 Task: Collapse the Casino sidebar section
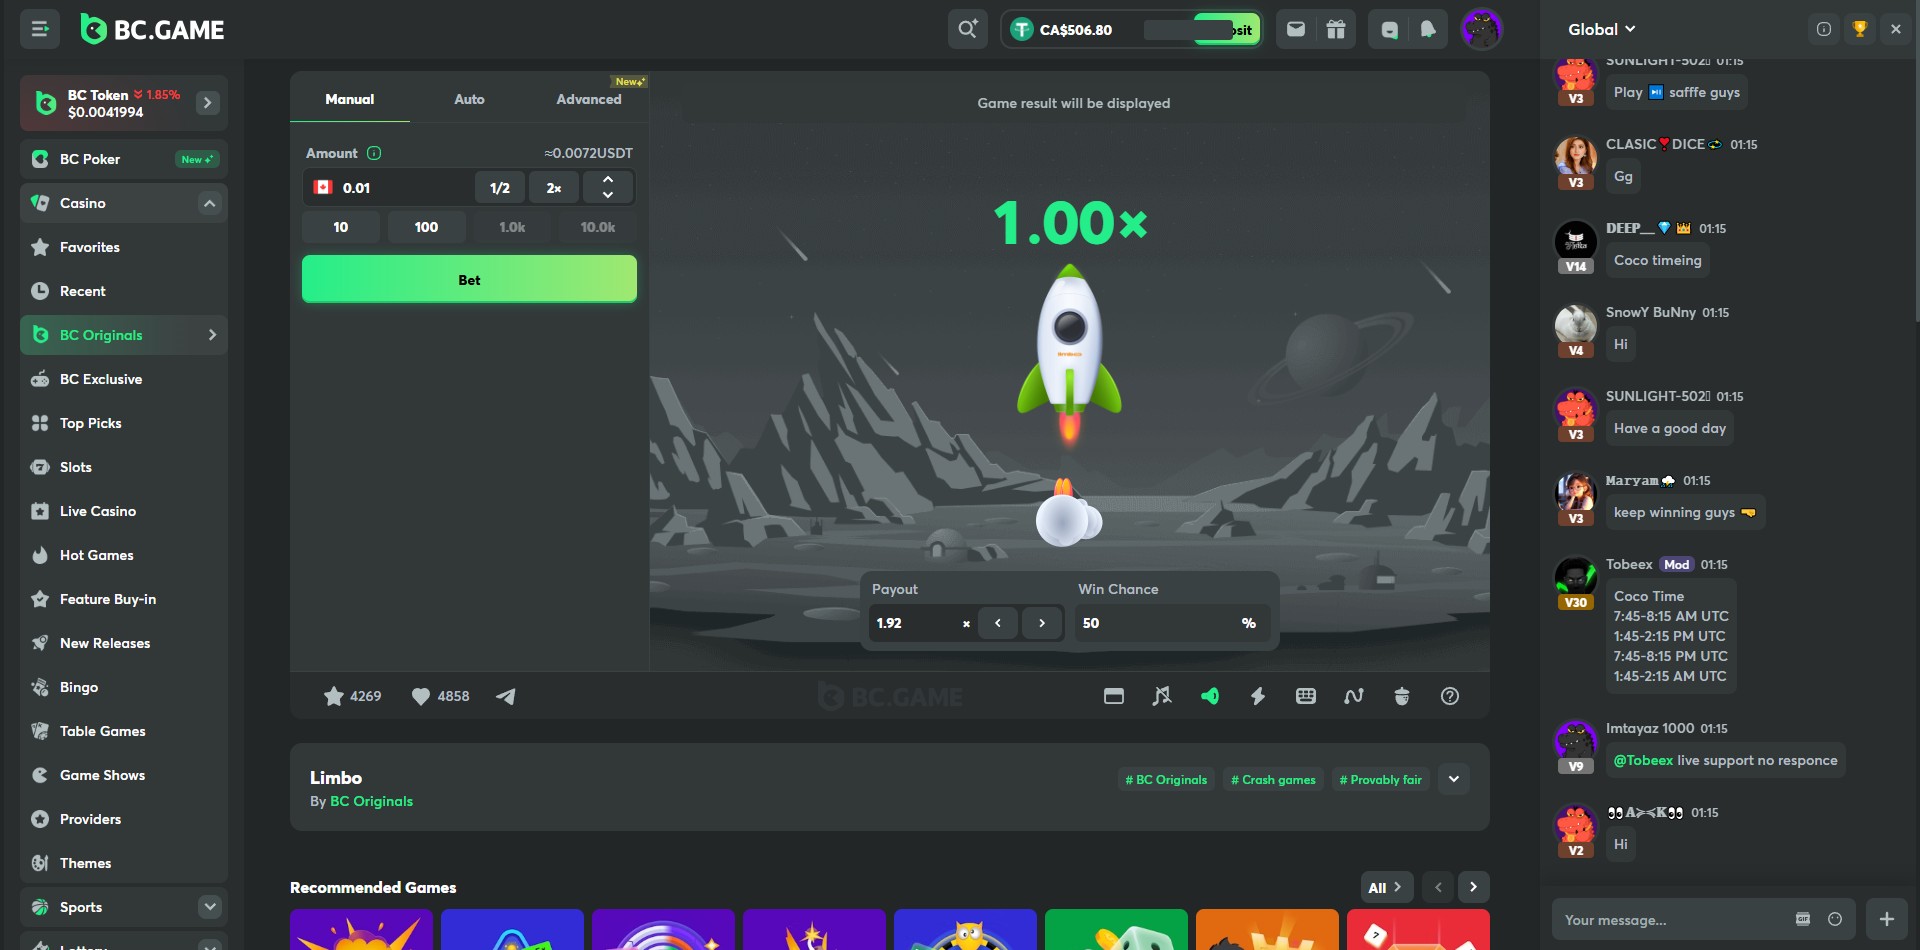pyautogui.click(x=209, y=203)
